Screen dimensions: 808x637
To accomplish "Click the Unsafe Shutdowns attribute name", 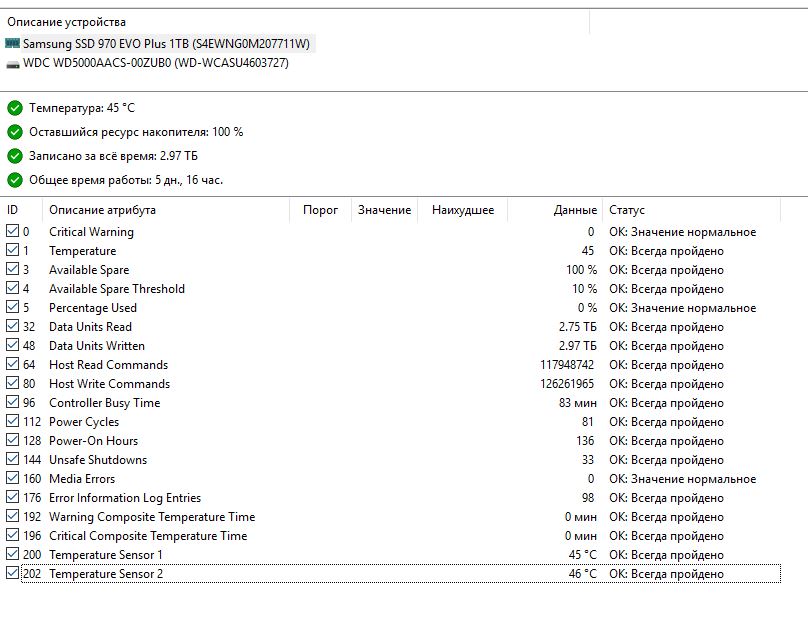I will point(98,460).
